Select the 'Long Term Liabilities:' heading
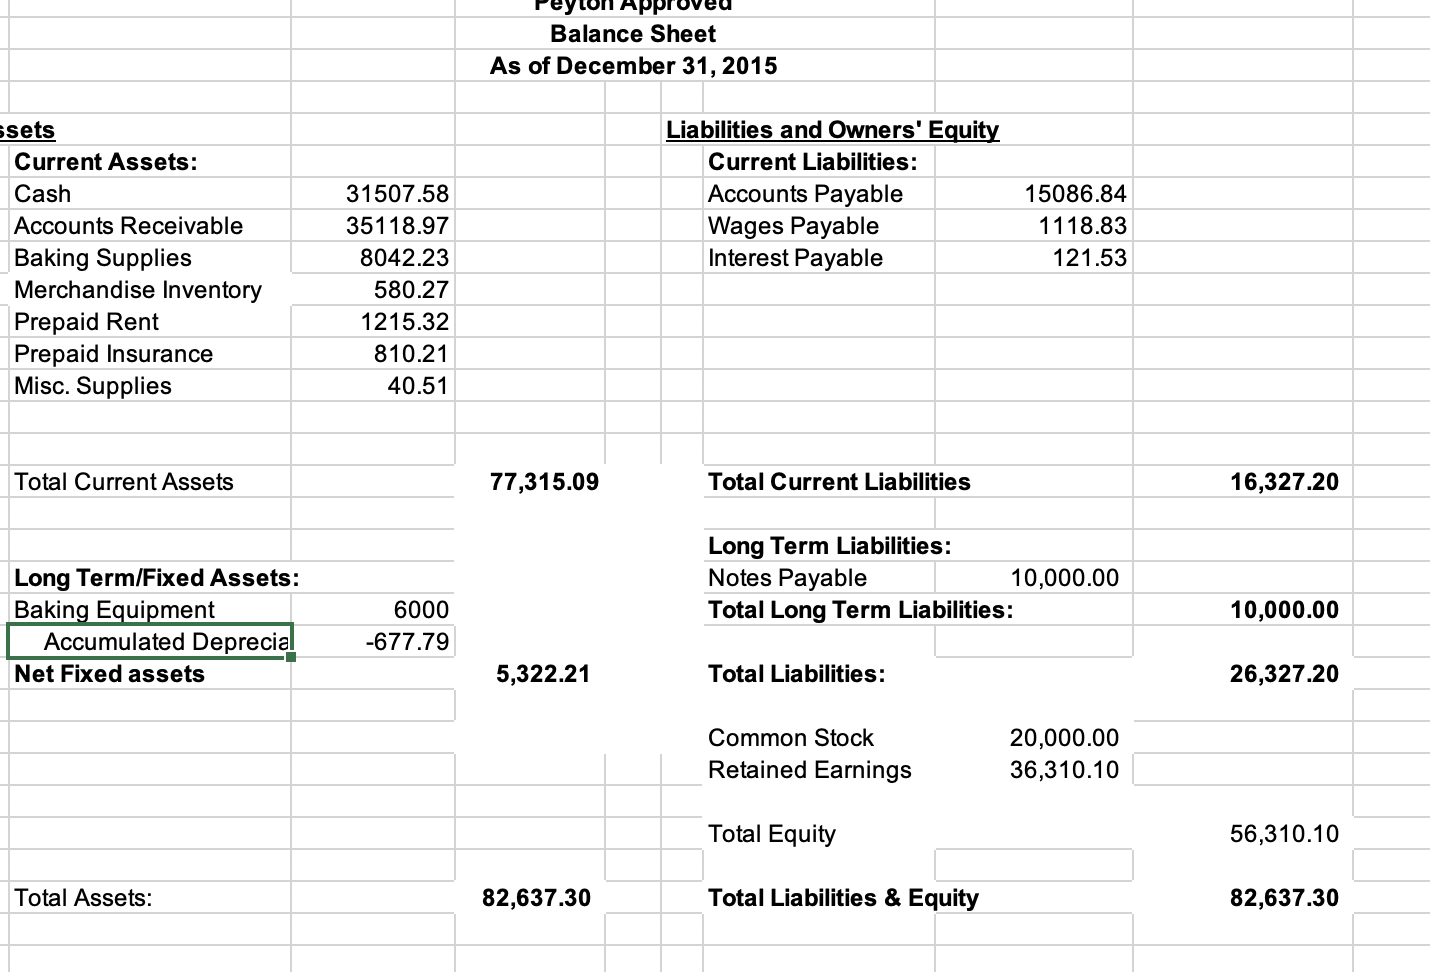Viewport: 1430px width, 972px height. pyautogui.click(x=830, y=546)
